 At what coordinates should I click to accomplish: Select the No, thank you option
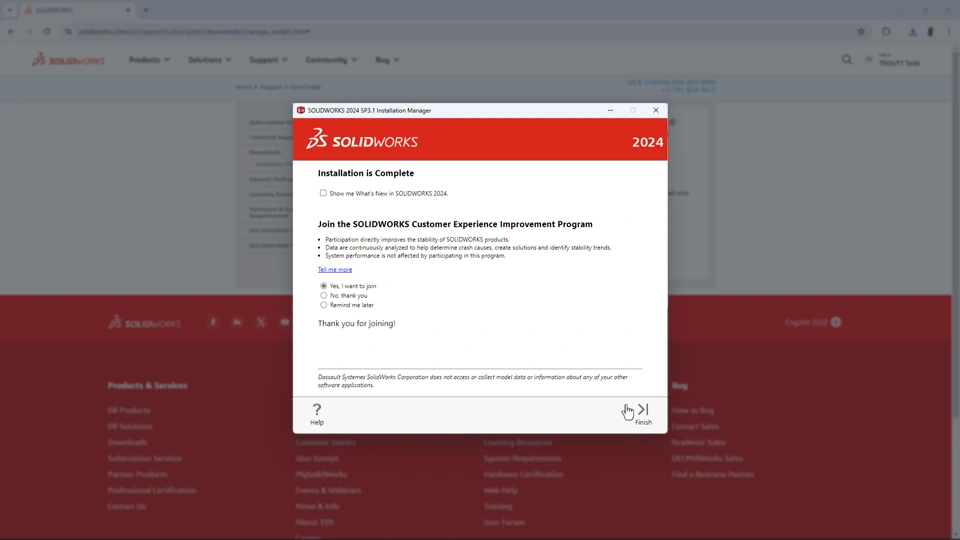pyautogui.click(x=324, y=295)
